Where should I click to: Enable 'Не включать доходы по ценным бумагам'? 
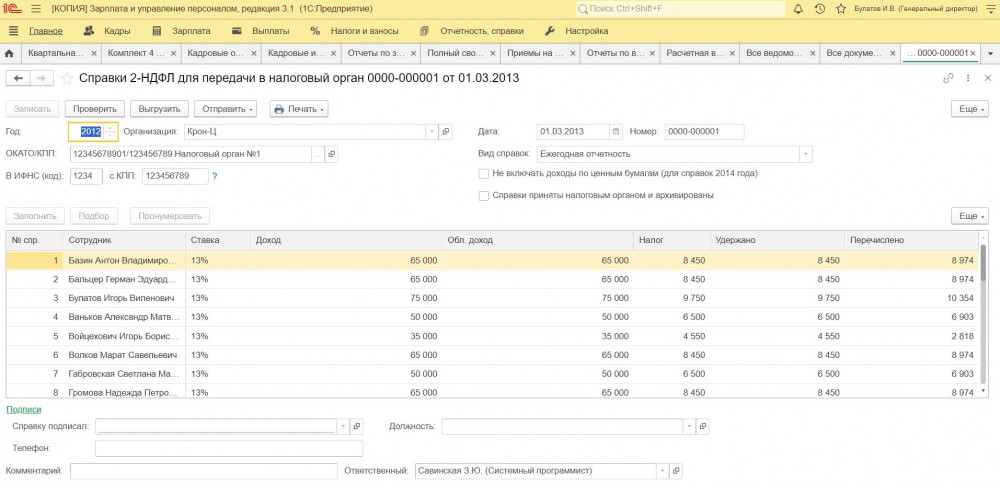point(484,173)
